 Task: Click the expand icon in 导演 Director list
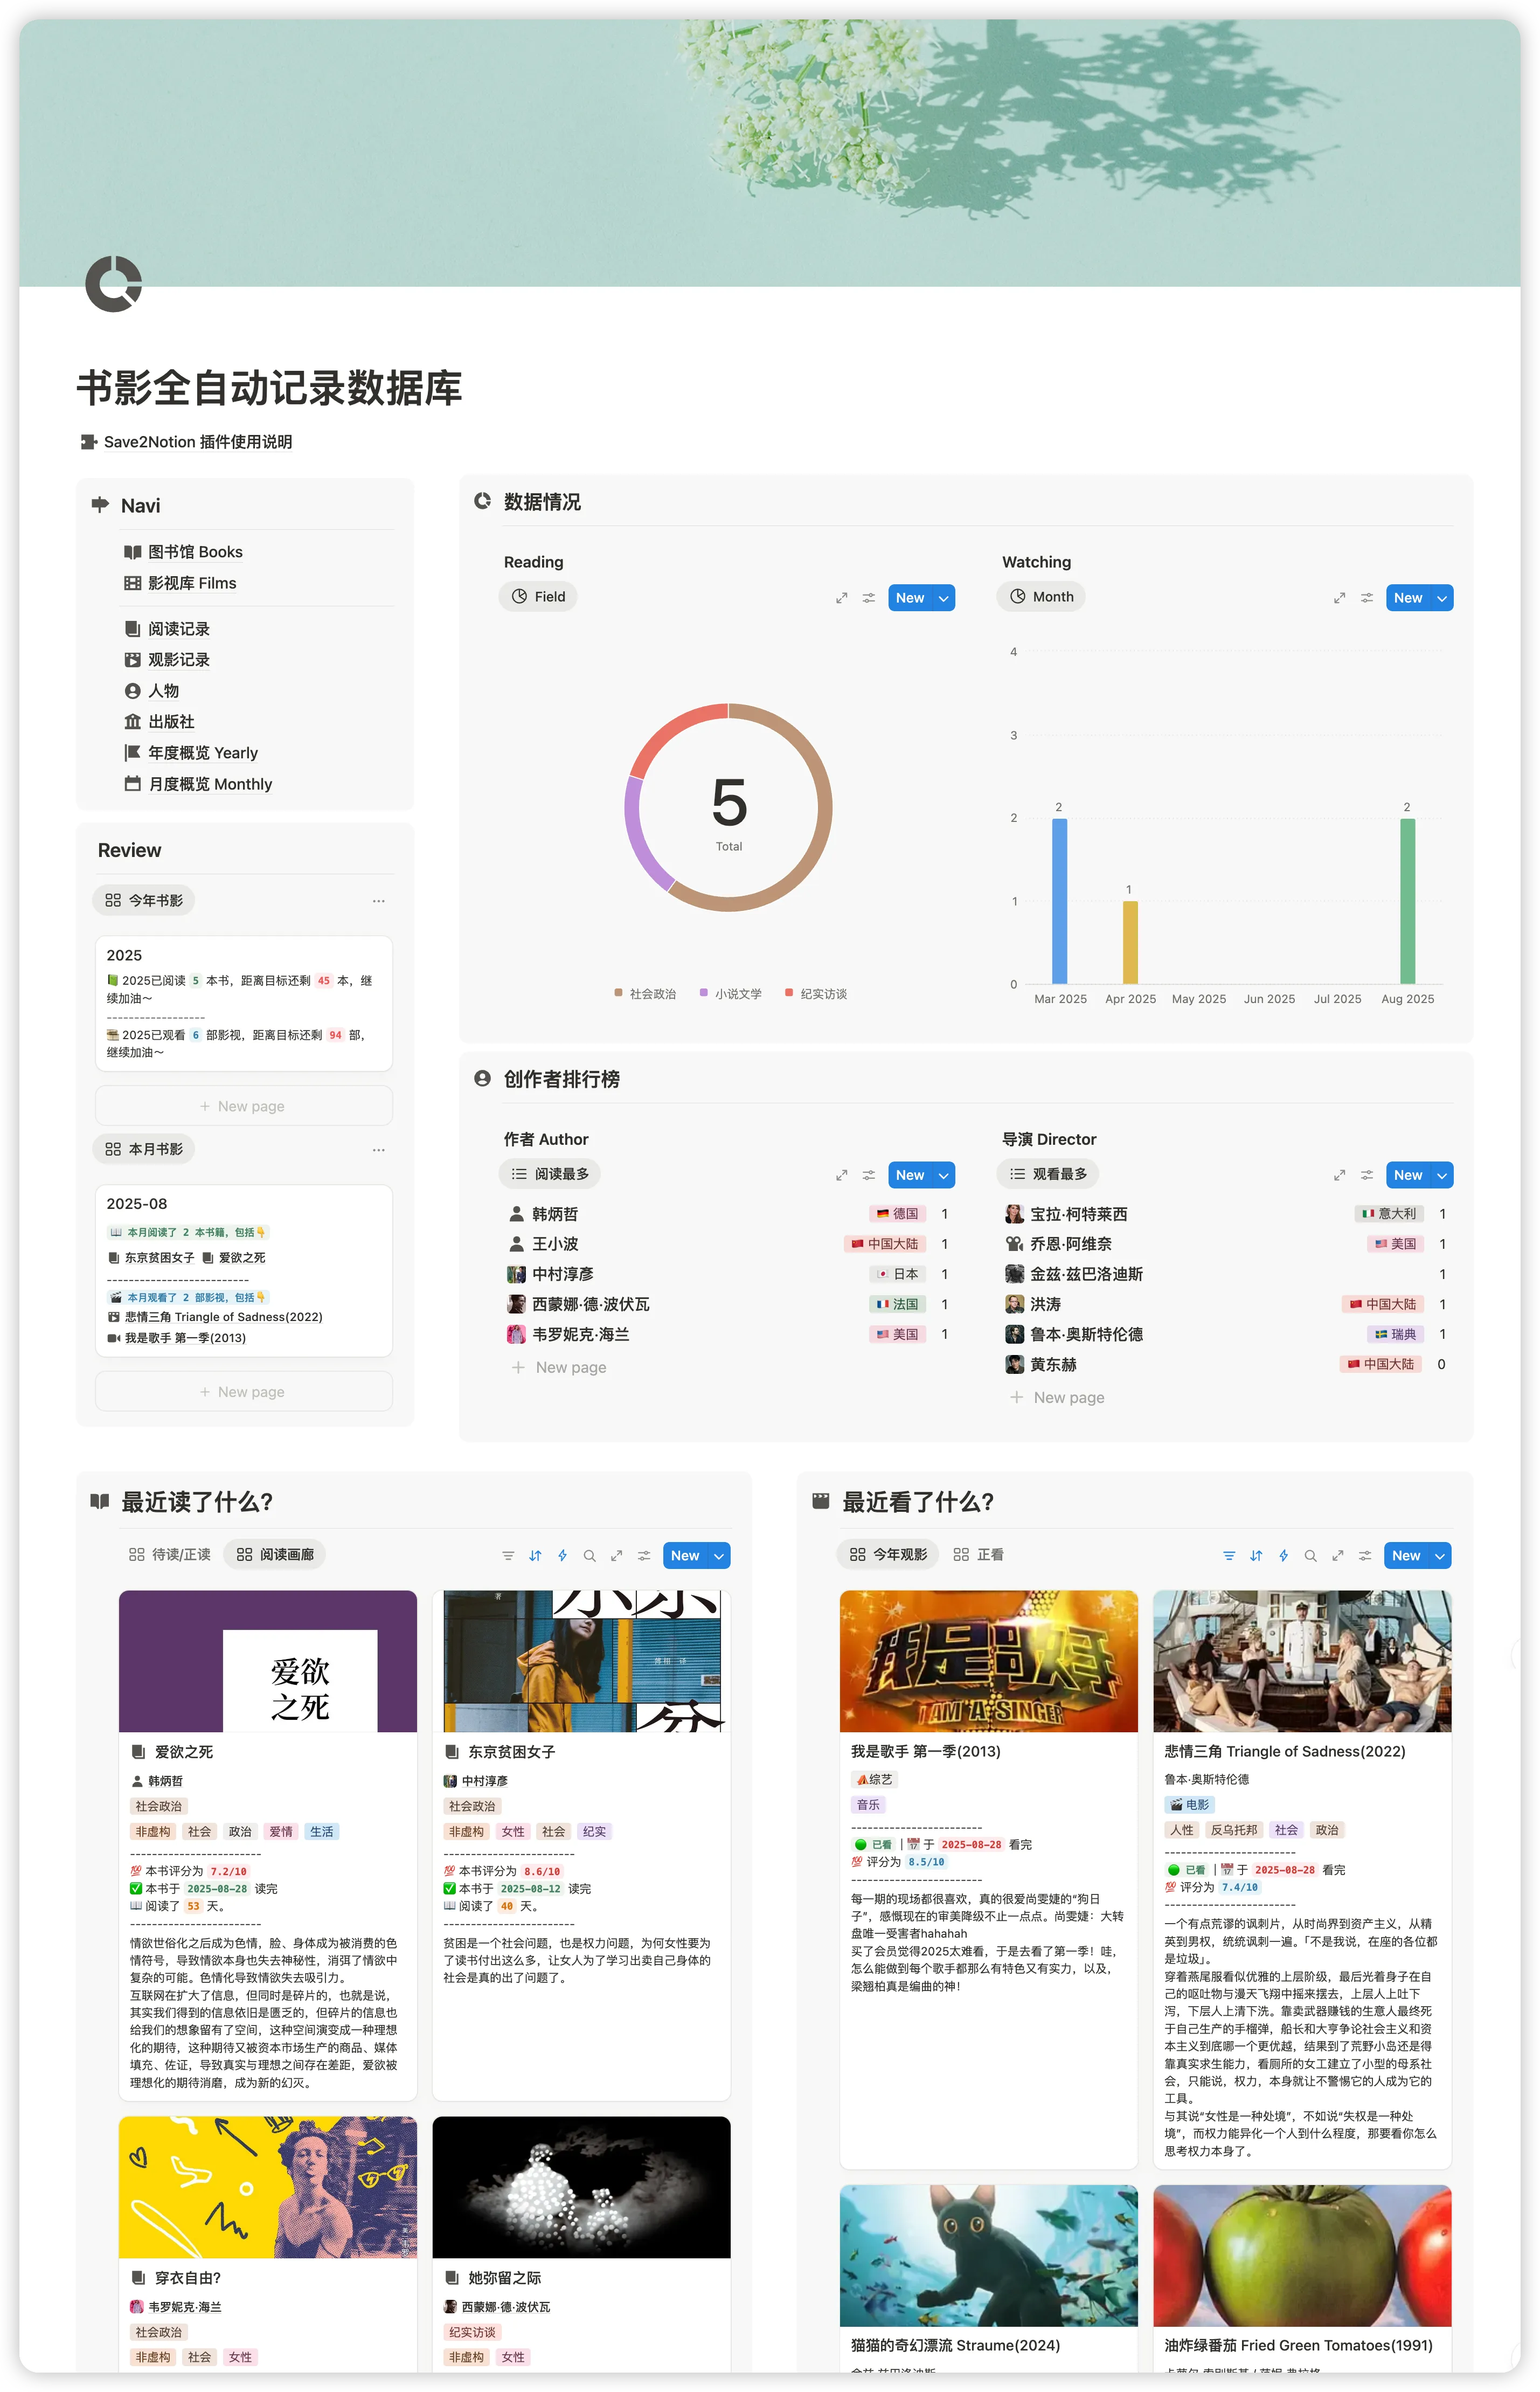coord(1339,1175)
